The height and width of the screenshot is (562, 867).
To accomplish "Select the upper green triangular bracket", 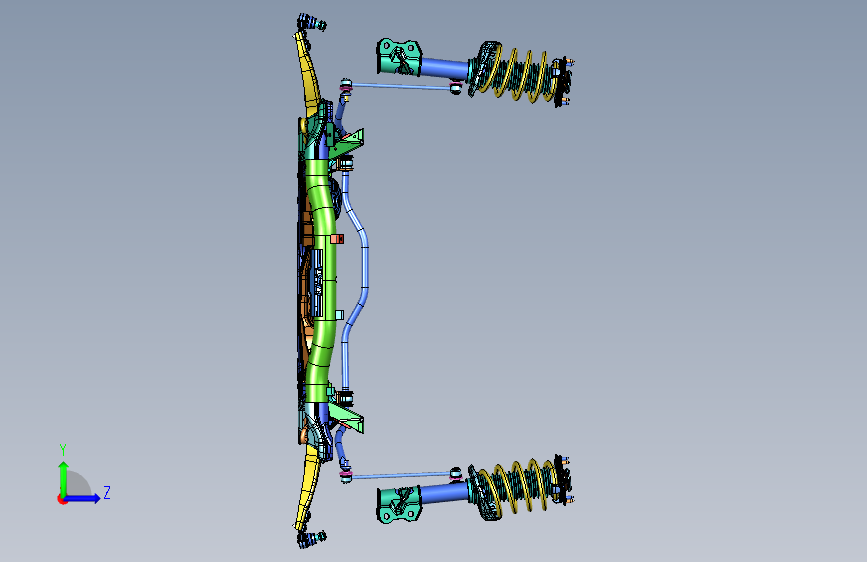I will [348, 143].
